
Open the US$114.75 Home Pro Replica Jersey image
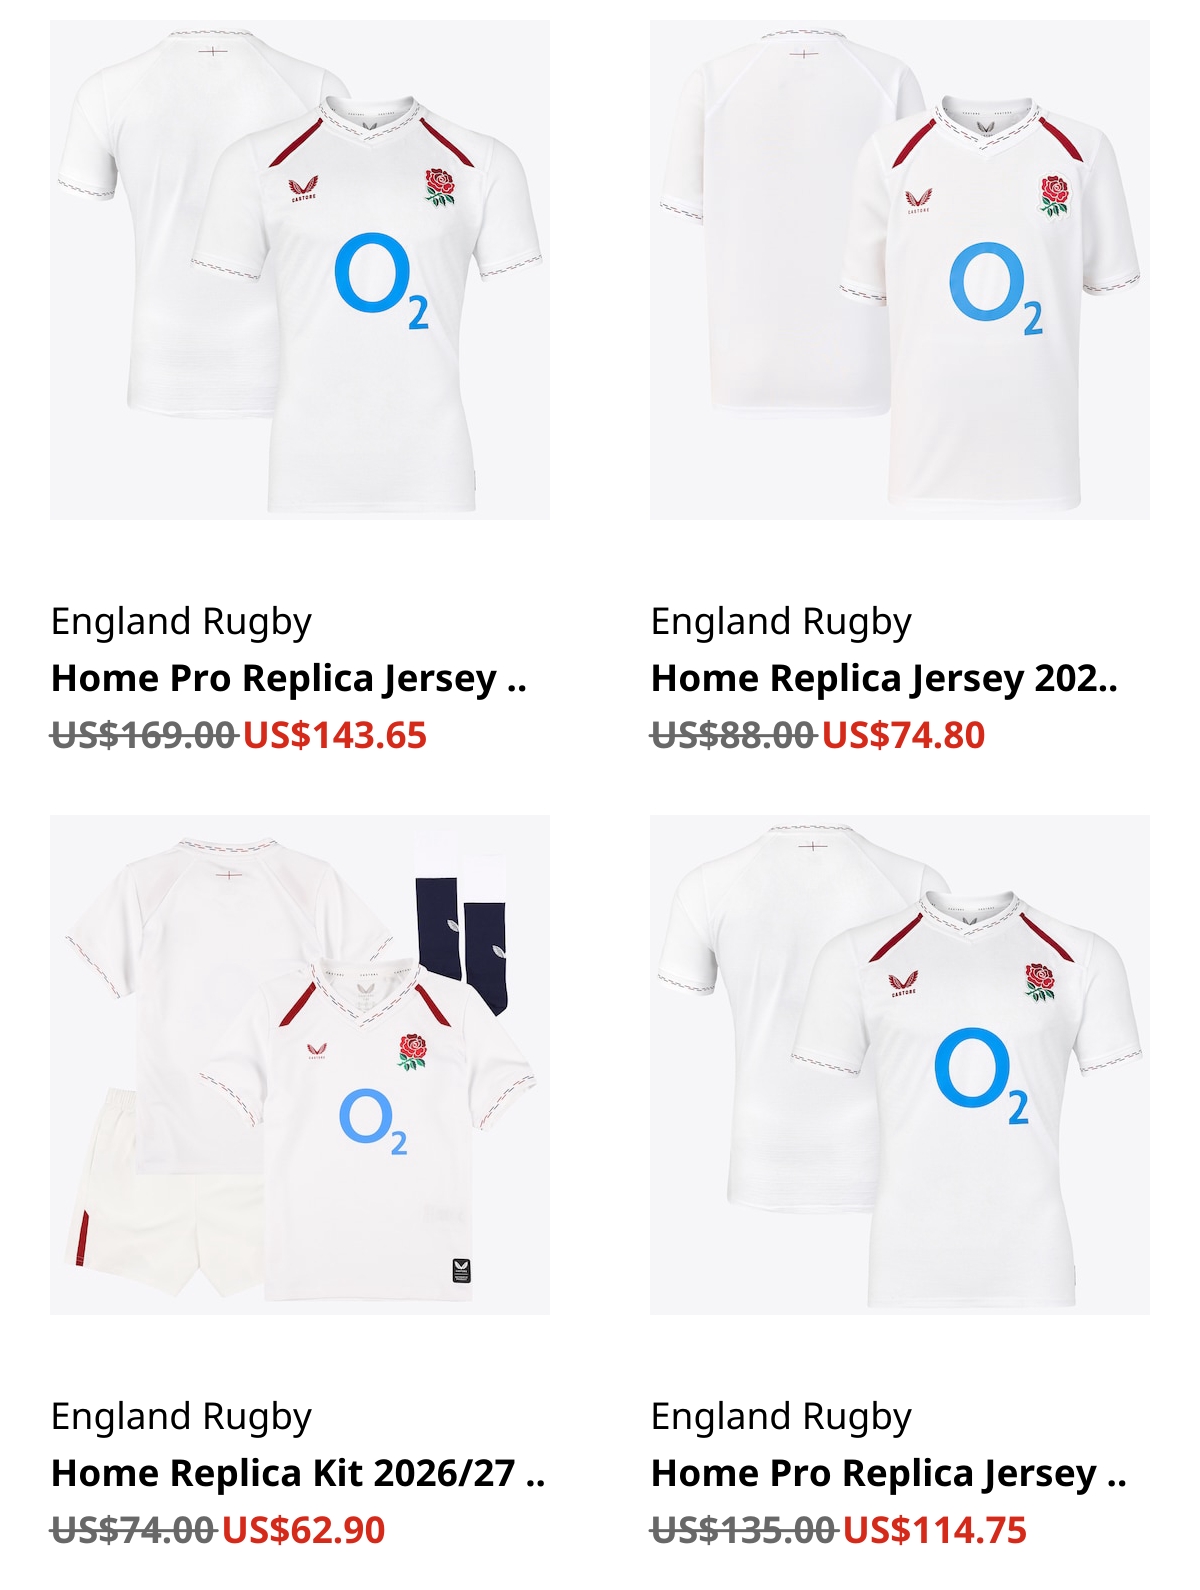(x=900, y=1065)
